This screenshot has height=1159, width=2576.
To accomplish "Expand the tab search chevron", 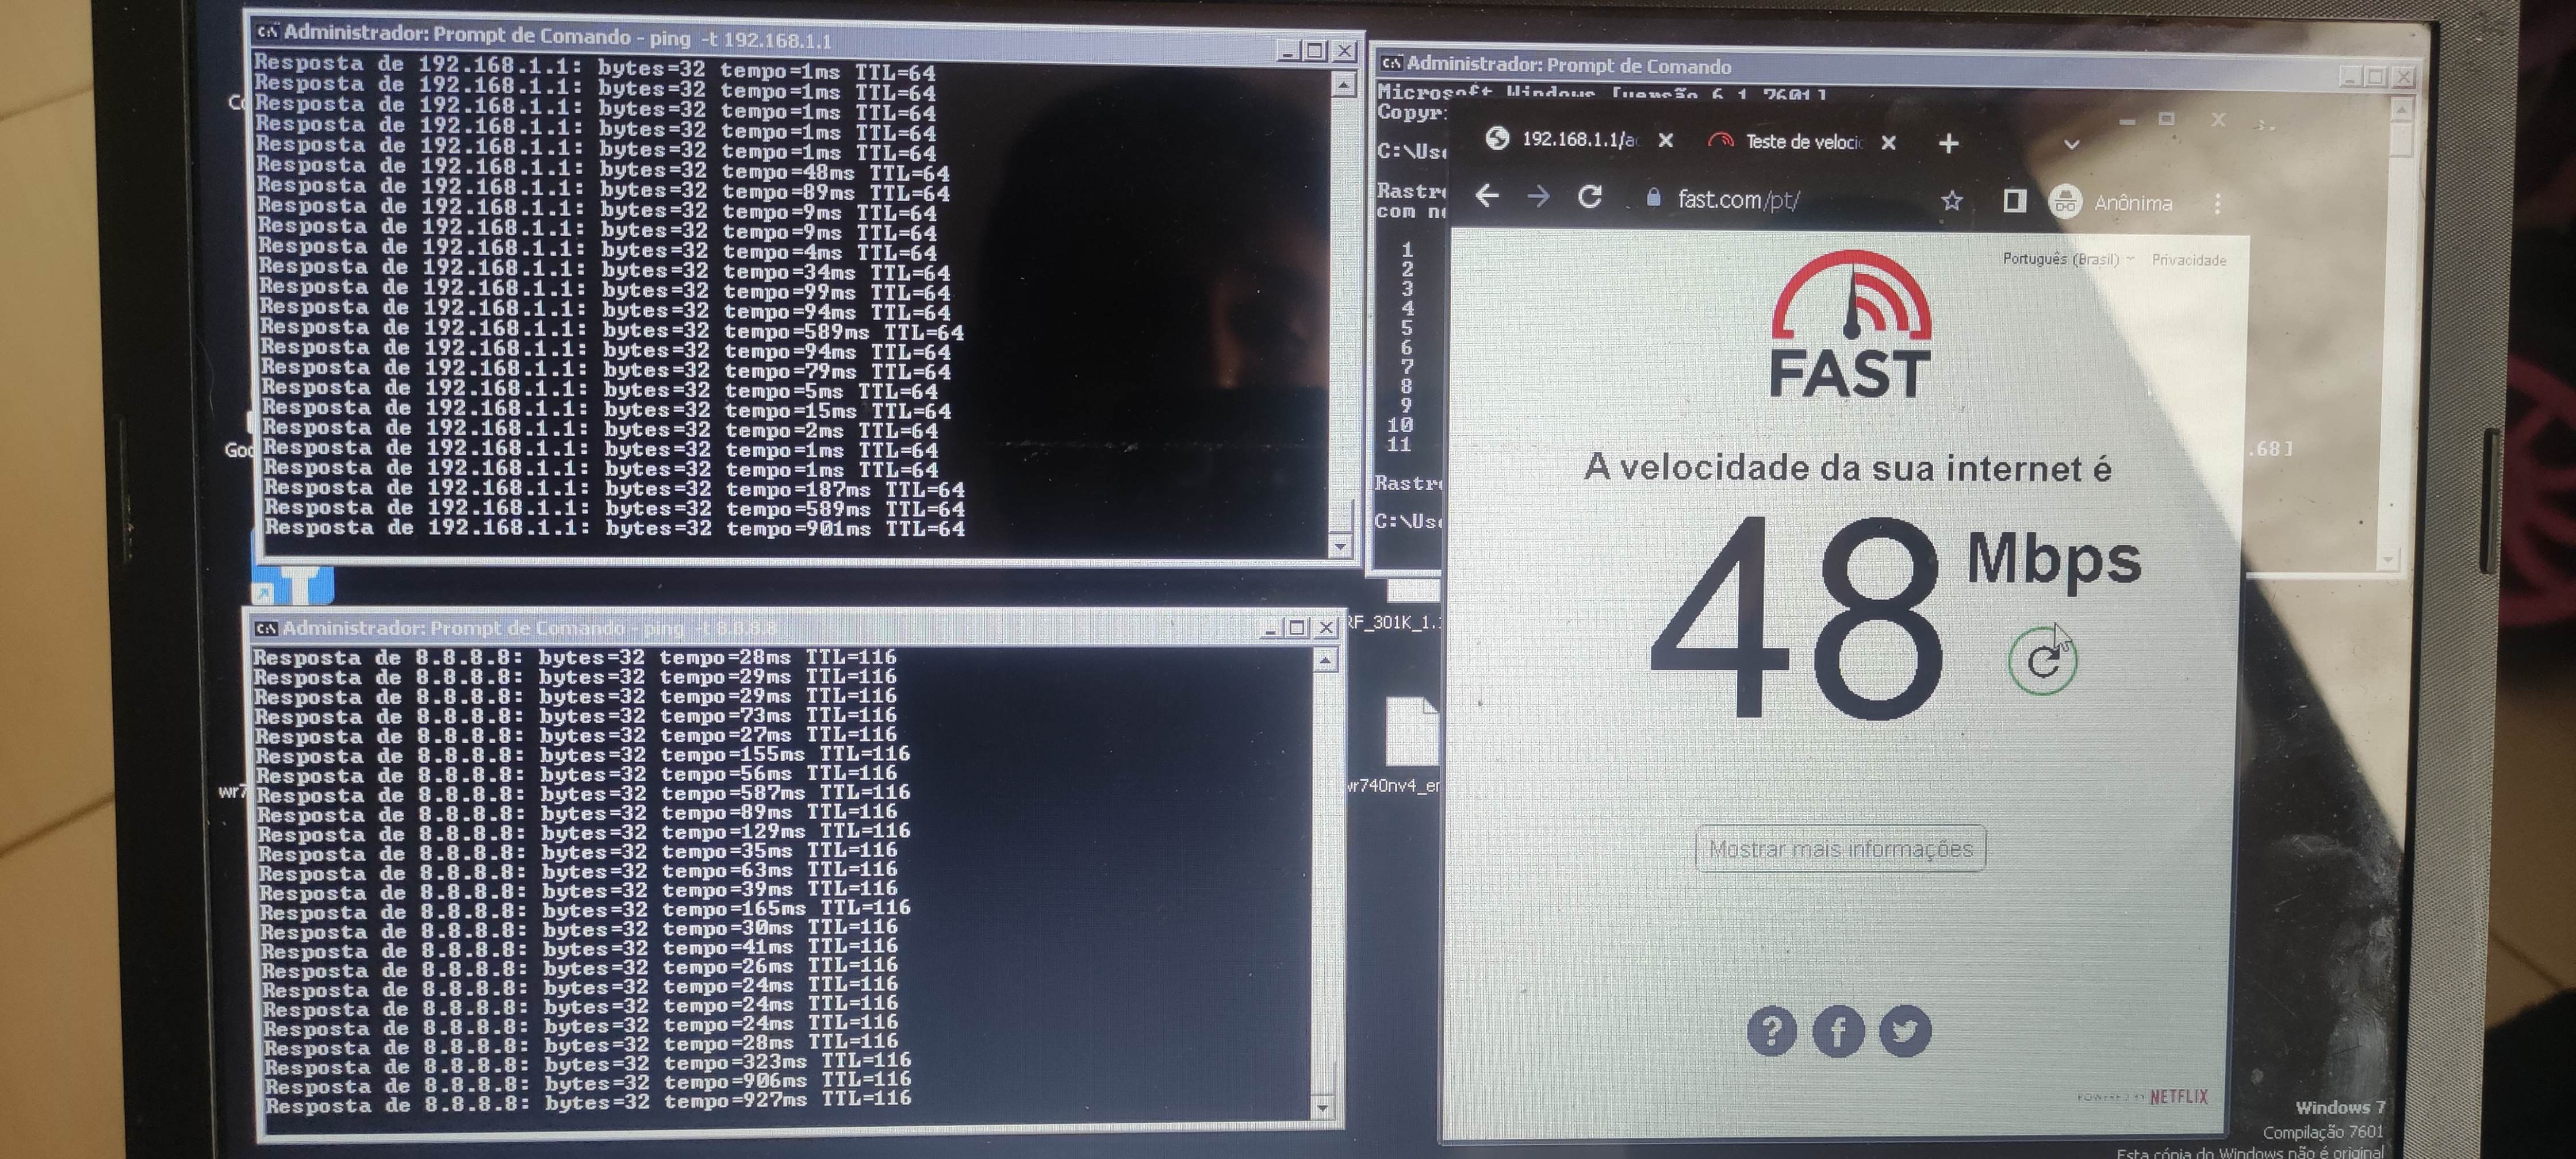I will pos(2072,145).
